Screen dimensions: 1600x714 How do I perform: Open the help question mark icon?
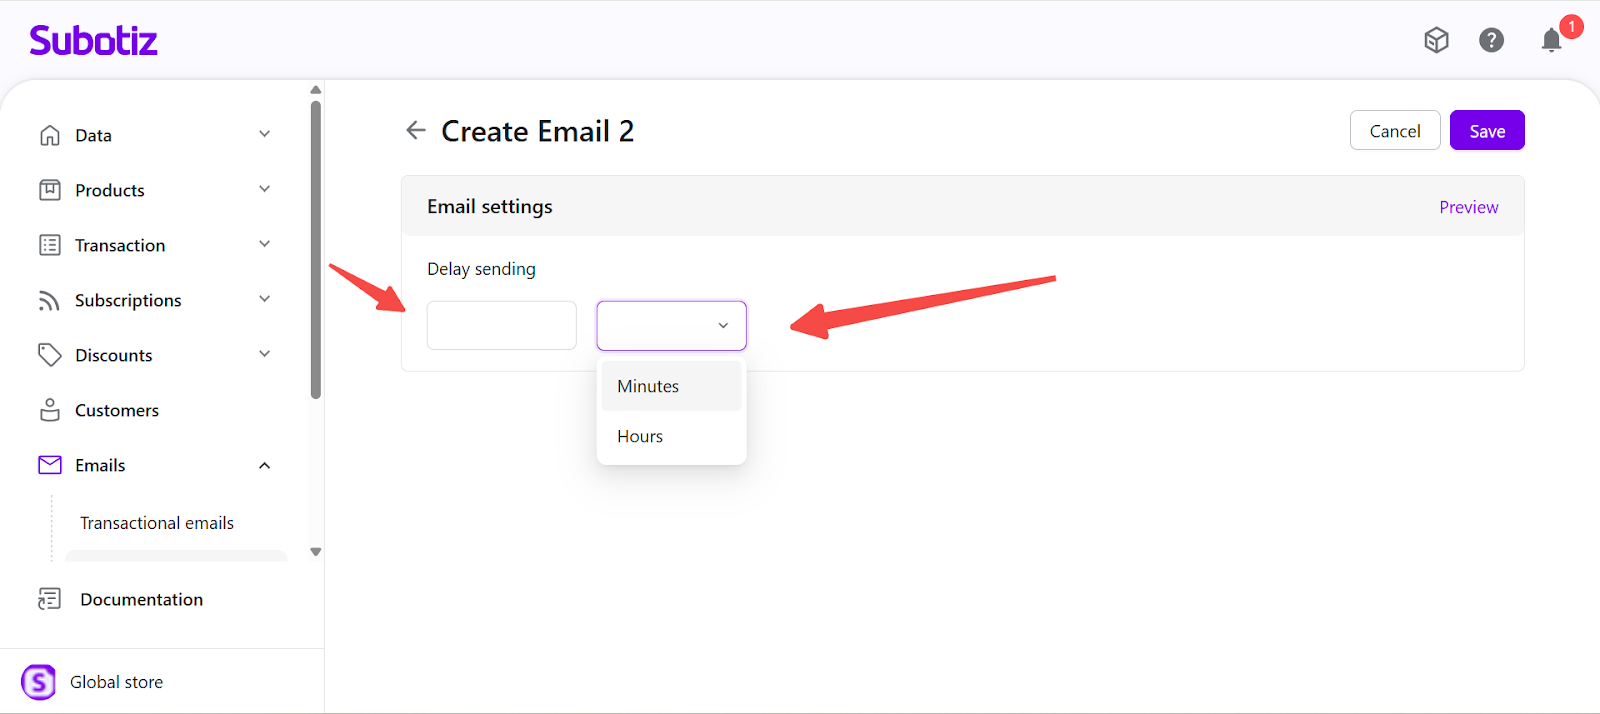[1491, 40]
